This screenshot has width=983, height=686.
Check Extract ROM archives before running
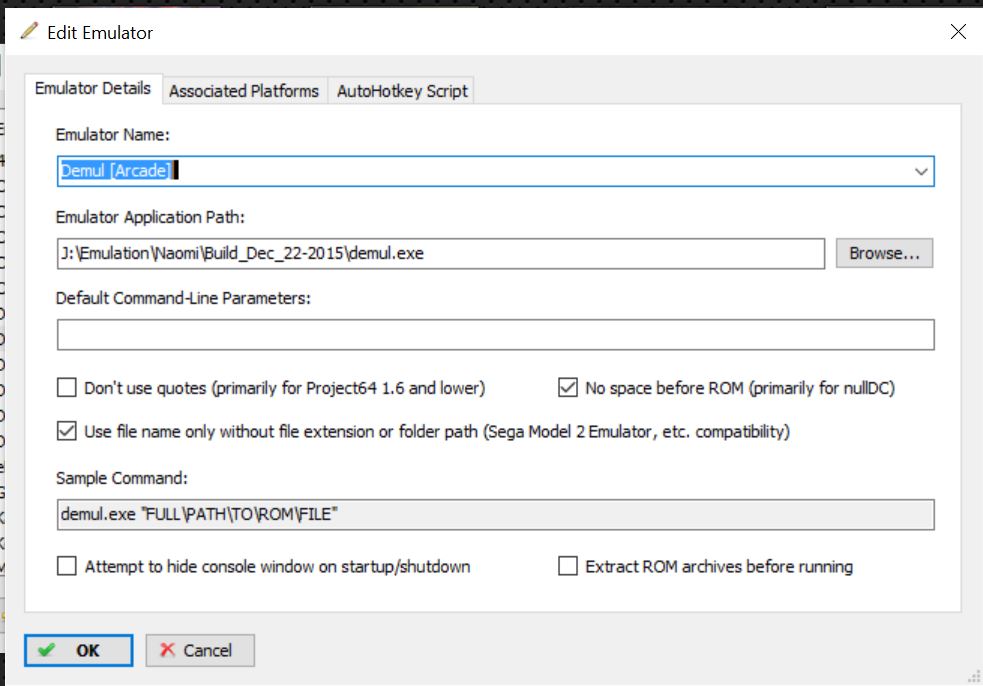pyautogui.click(x=567, y=567)
